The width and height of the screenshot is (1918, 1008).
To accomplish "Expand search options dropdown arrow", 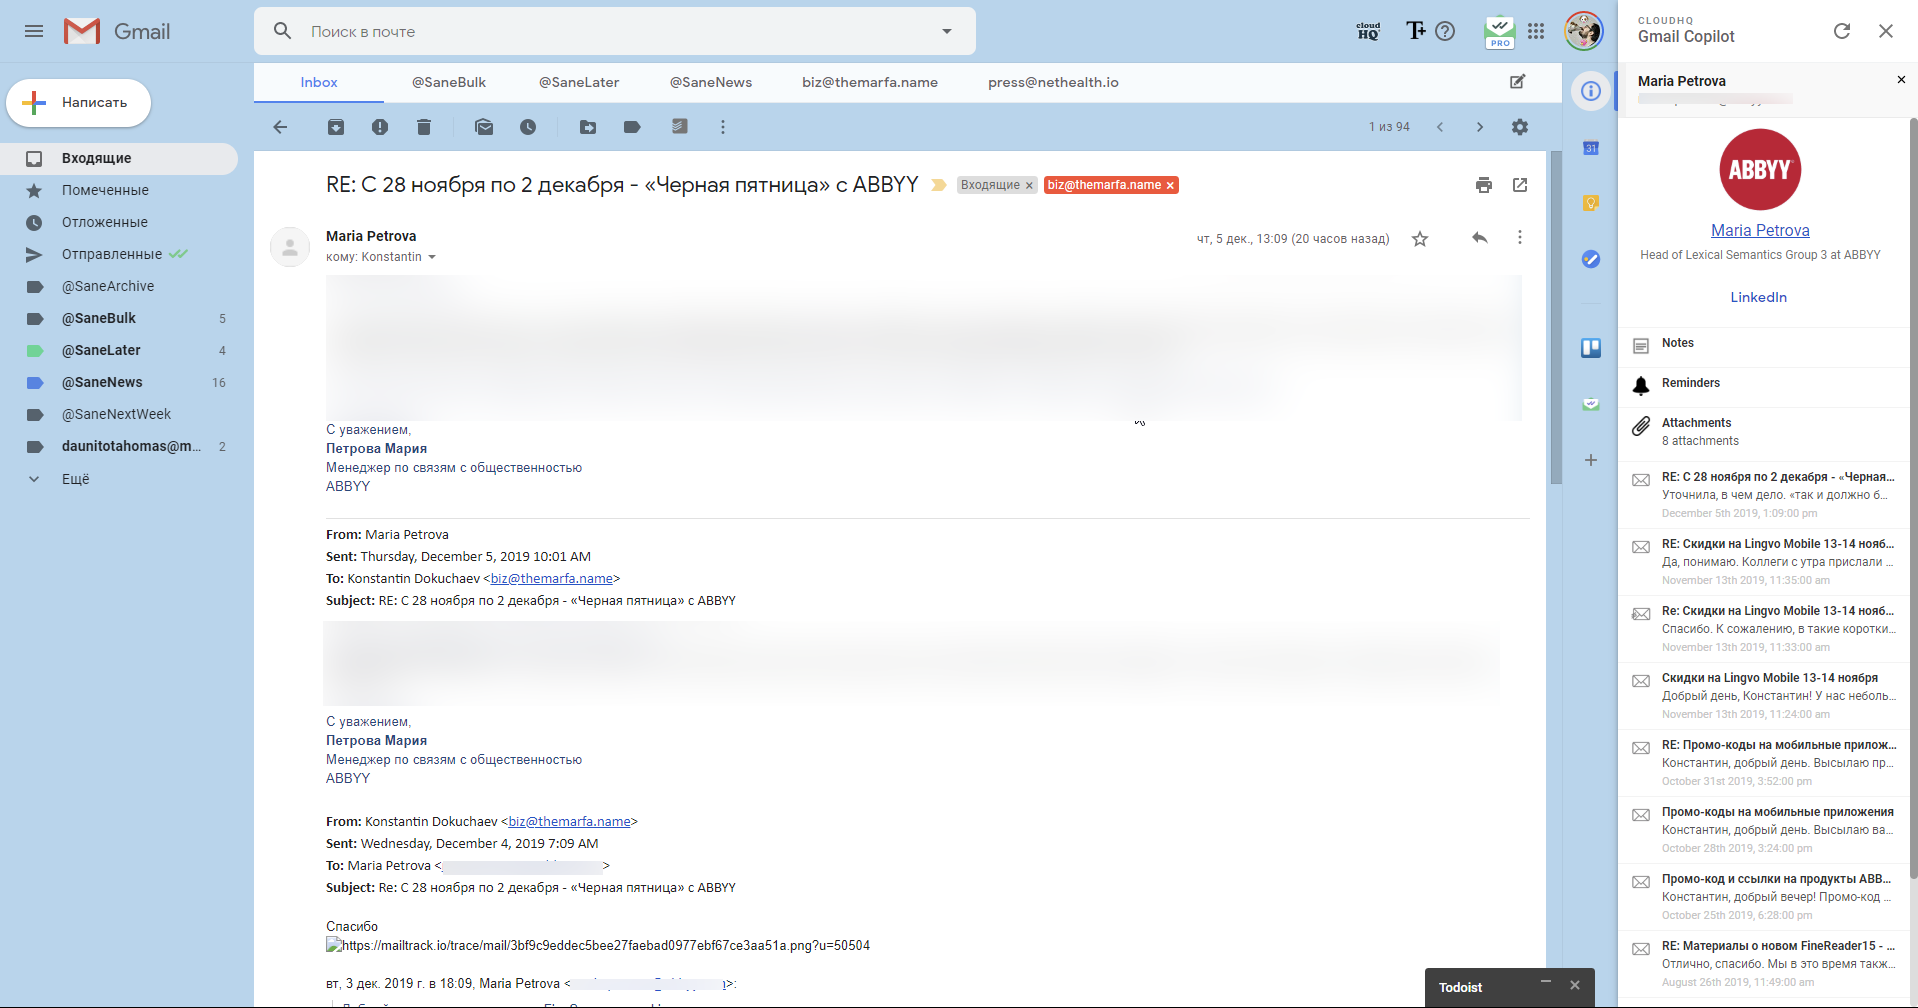I will (x=945, y=31).
